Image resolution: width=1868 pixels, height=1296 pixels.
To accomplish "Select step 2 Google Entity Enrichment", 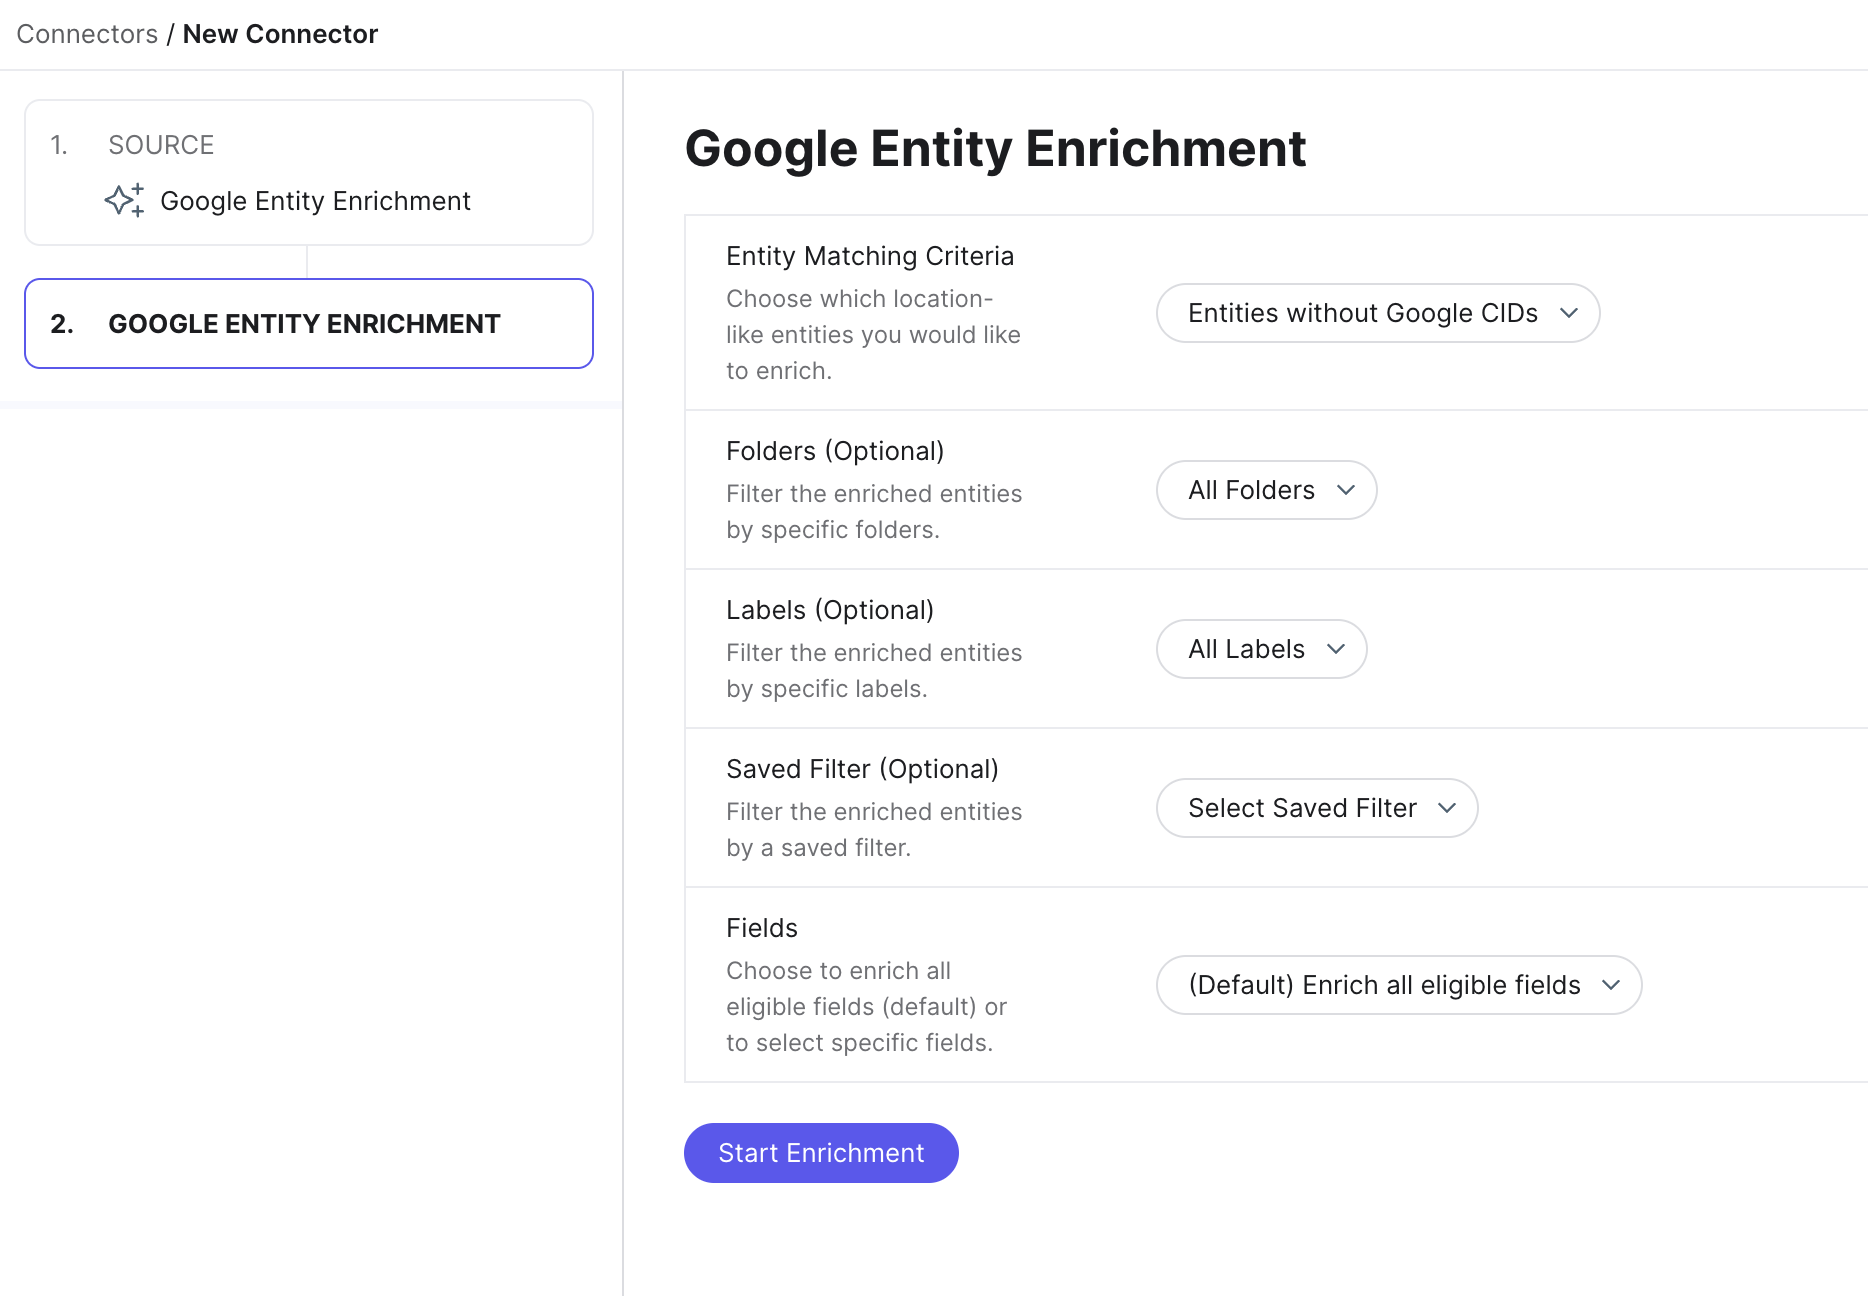I will coord(309,324).
